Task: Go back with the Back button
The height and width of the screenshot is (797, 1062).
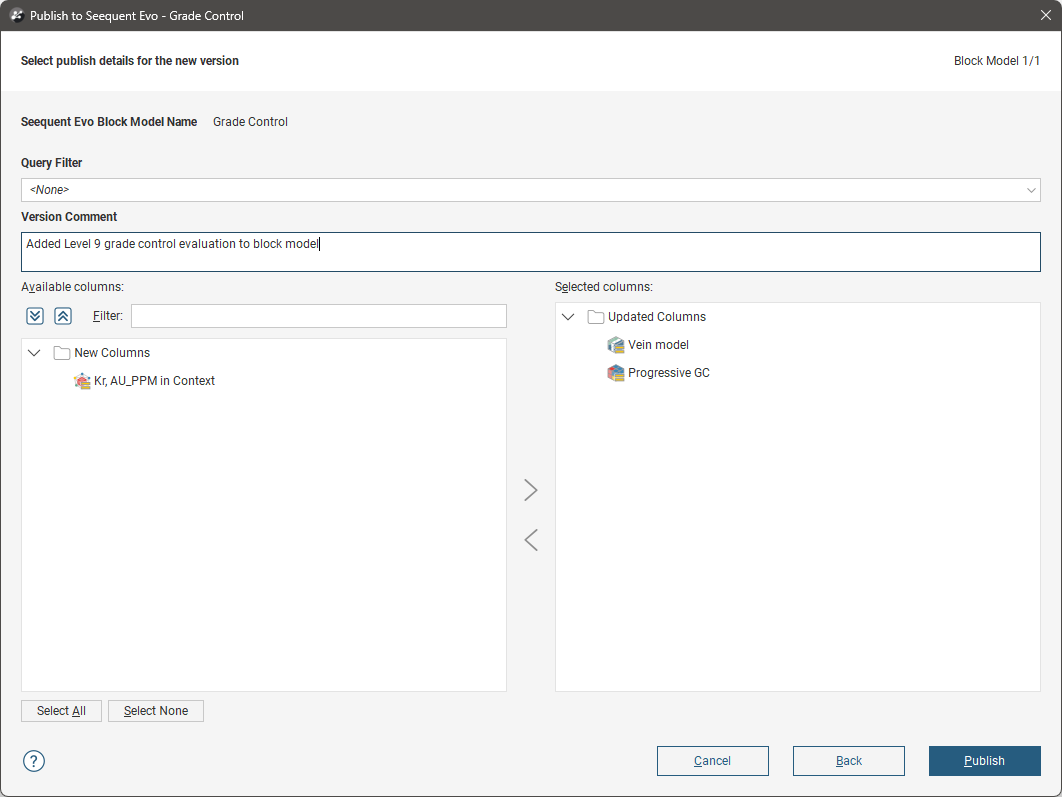Action: click(x=848, y=761)
